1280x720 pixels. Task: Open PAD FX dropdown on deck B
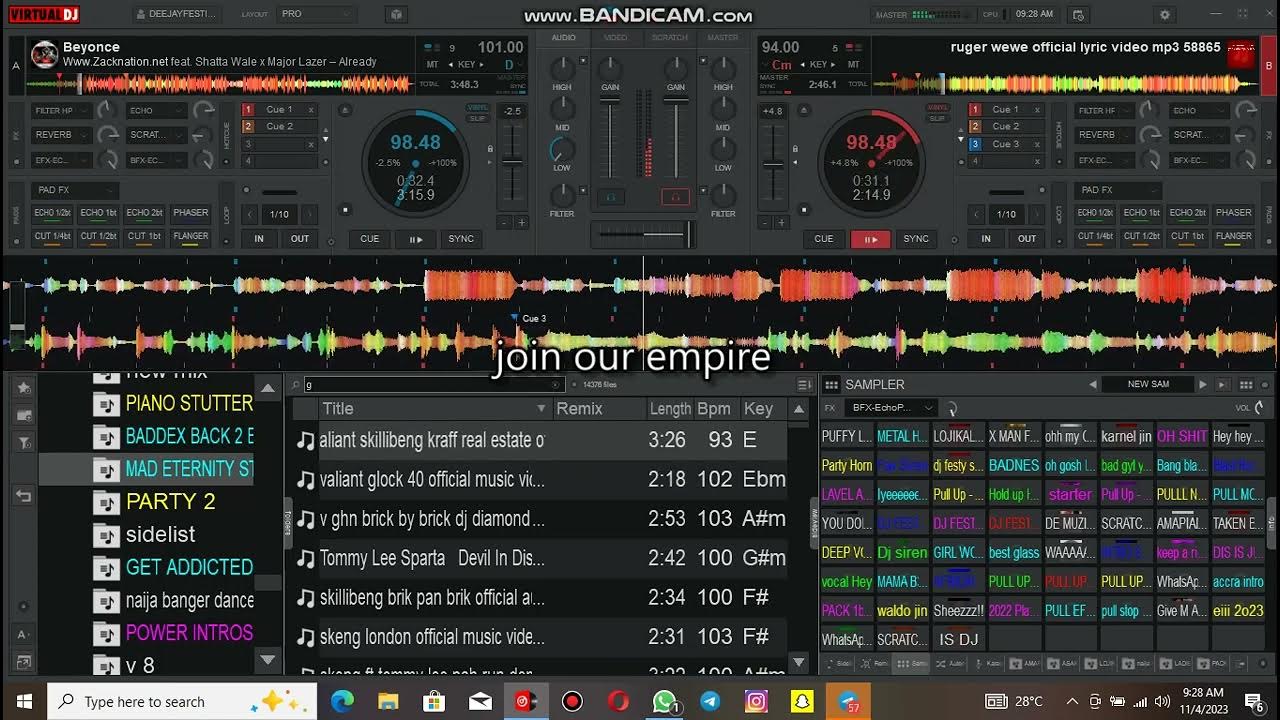pyautogui.click(x=1117, y=189)
